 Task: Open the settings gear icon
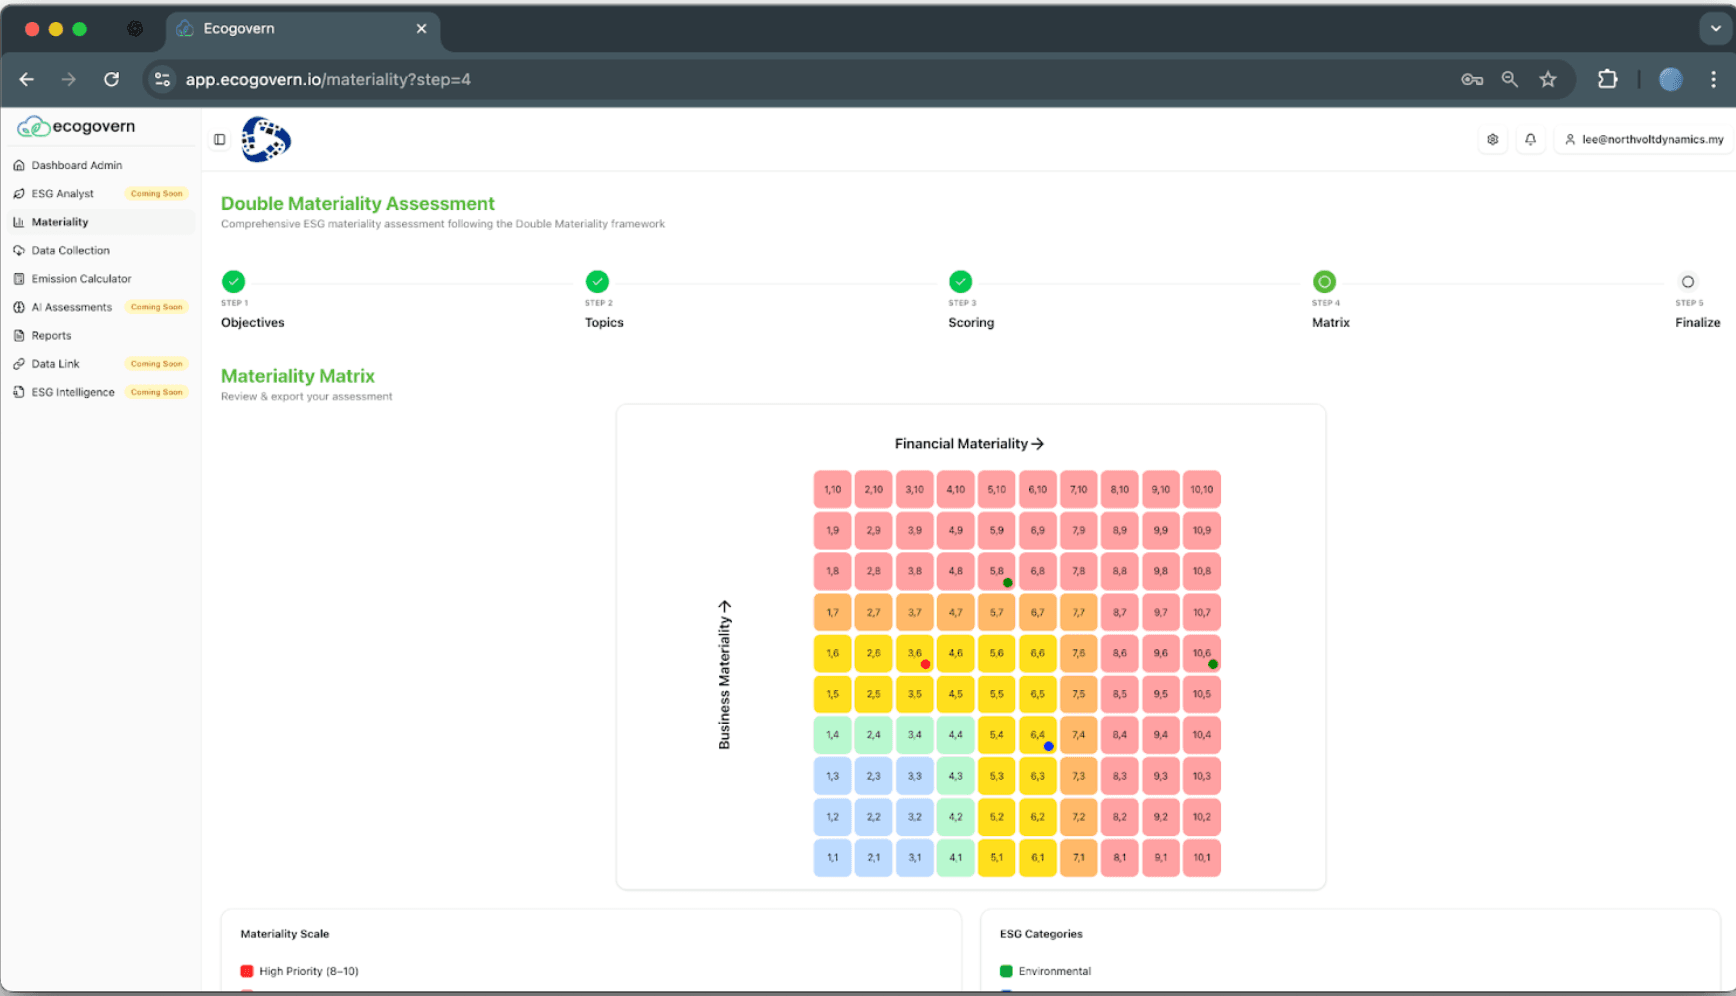(1492, 140)
